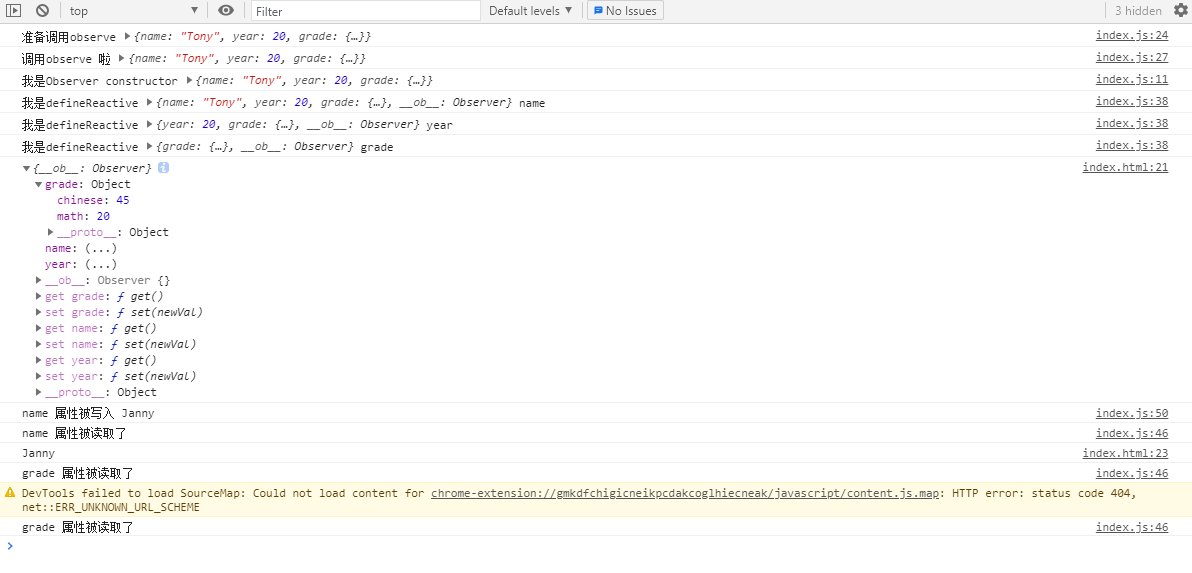Click the 3 hidden messages label

pos(1138,11)
